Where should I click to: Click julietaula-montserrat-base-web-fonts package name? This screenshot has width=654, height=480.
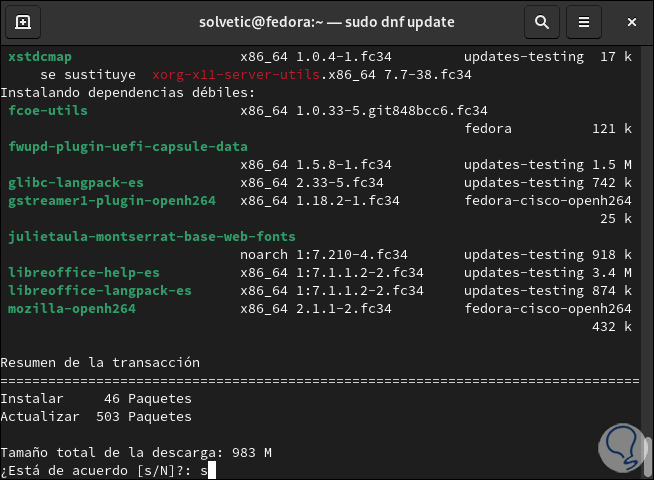151,237
